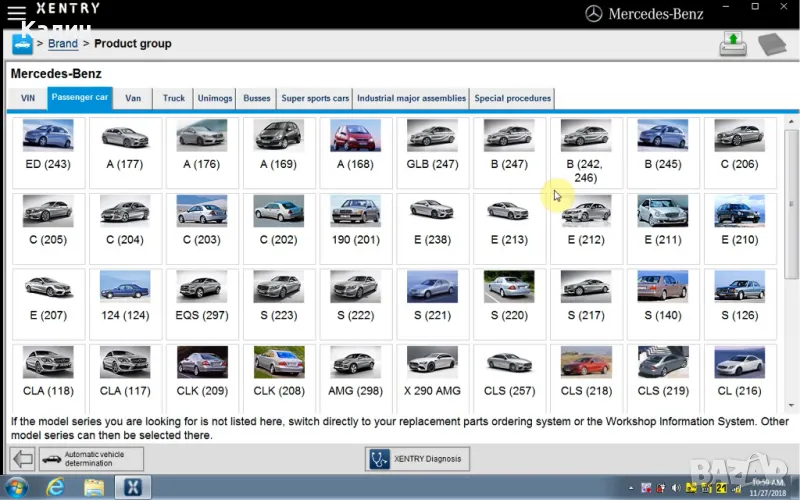Open XENTRY Diagnosis

[x=417, y=459]
